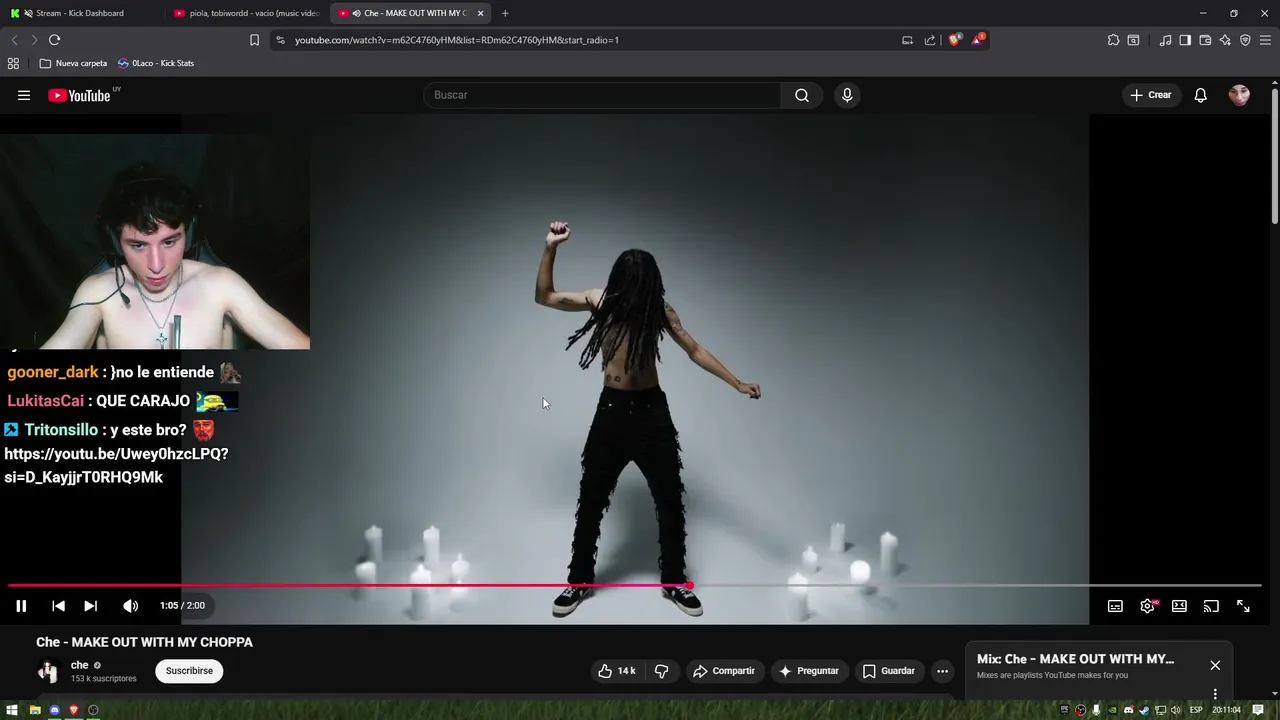Click the Preguntar button
The width and height of the screenshot is (1280, 720).
tap(808, 671)
